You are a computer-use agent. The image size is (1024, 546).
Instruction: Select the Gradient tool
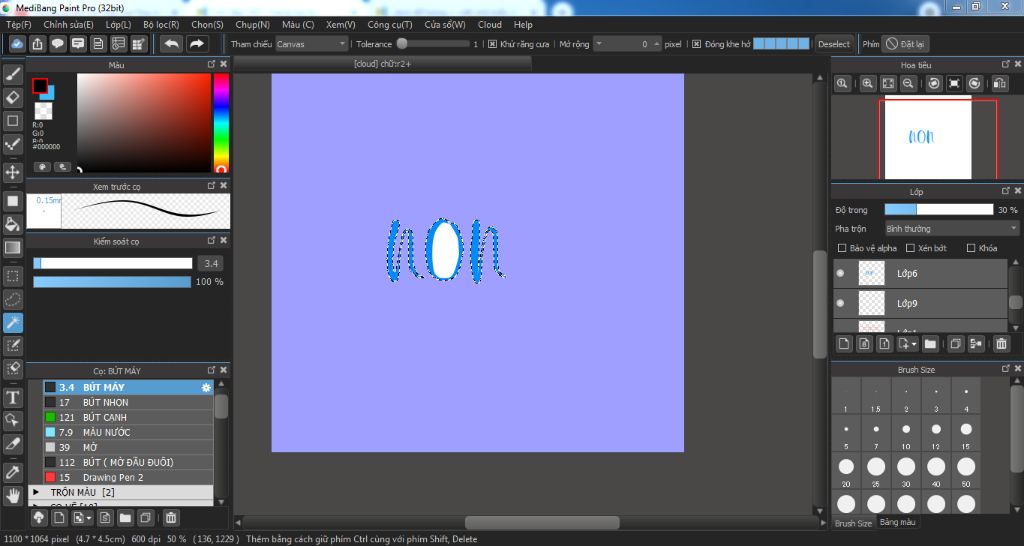12,248
